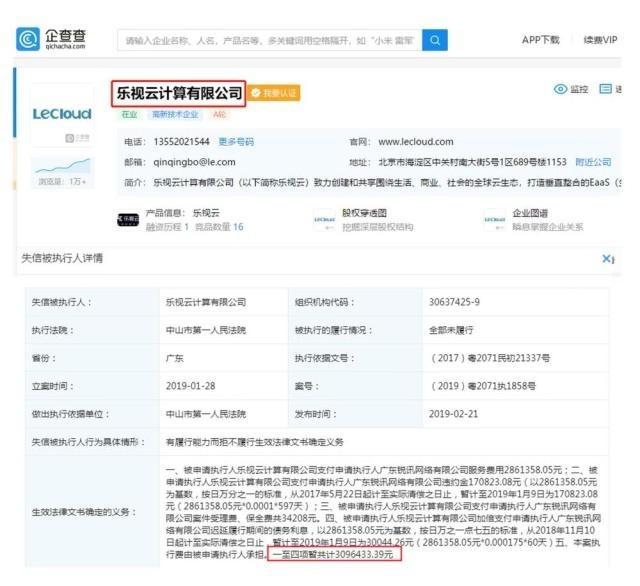Viewport: 640px width, 586px height.
Task: Click the Qichacha logo in header
Action: [x=51, y=40]
